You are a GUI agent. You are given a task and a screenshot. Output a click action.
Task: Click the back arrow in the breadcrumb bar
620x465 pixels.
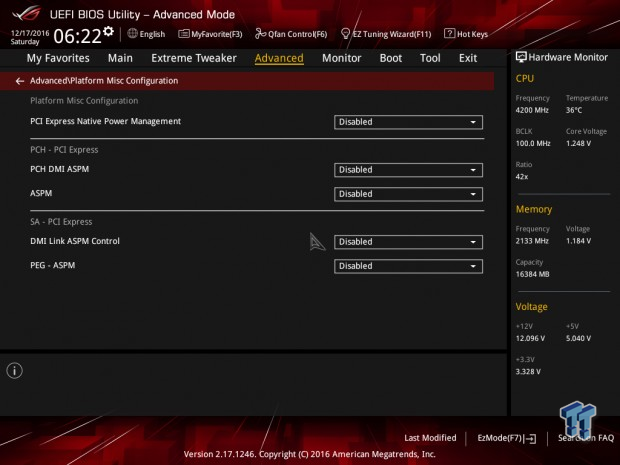click(x=20, y=81)
